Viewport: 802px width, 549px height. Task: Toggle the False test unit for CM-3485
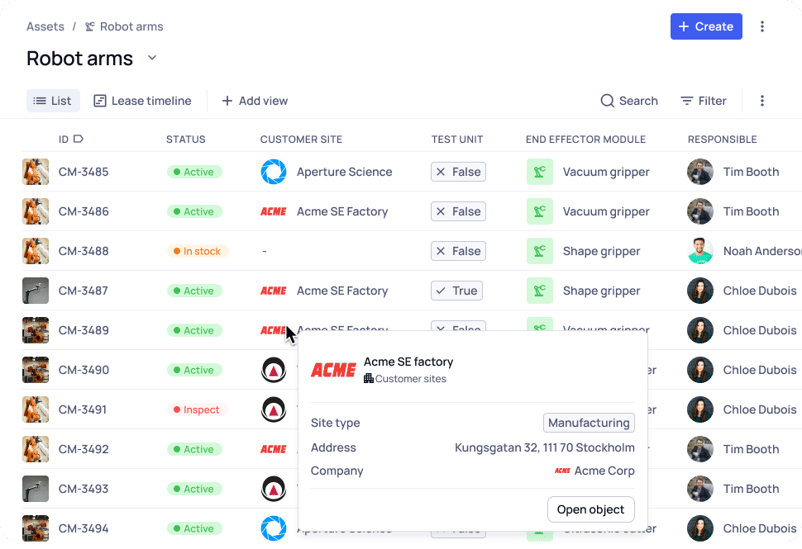[x=458, y=172]
